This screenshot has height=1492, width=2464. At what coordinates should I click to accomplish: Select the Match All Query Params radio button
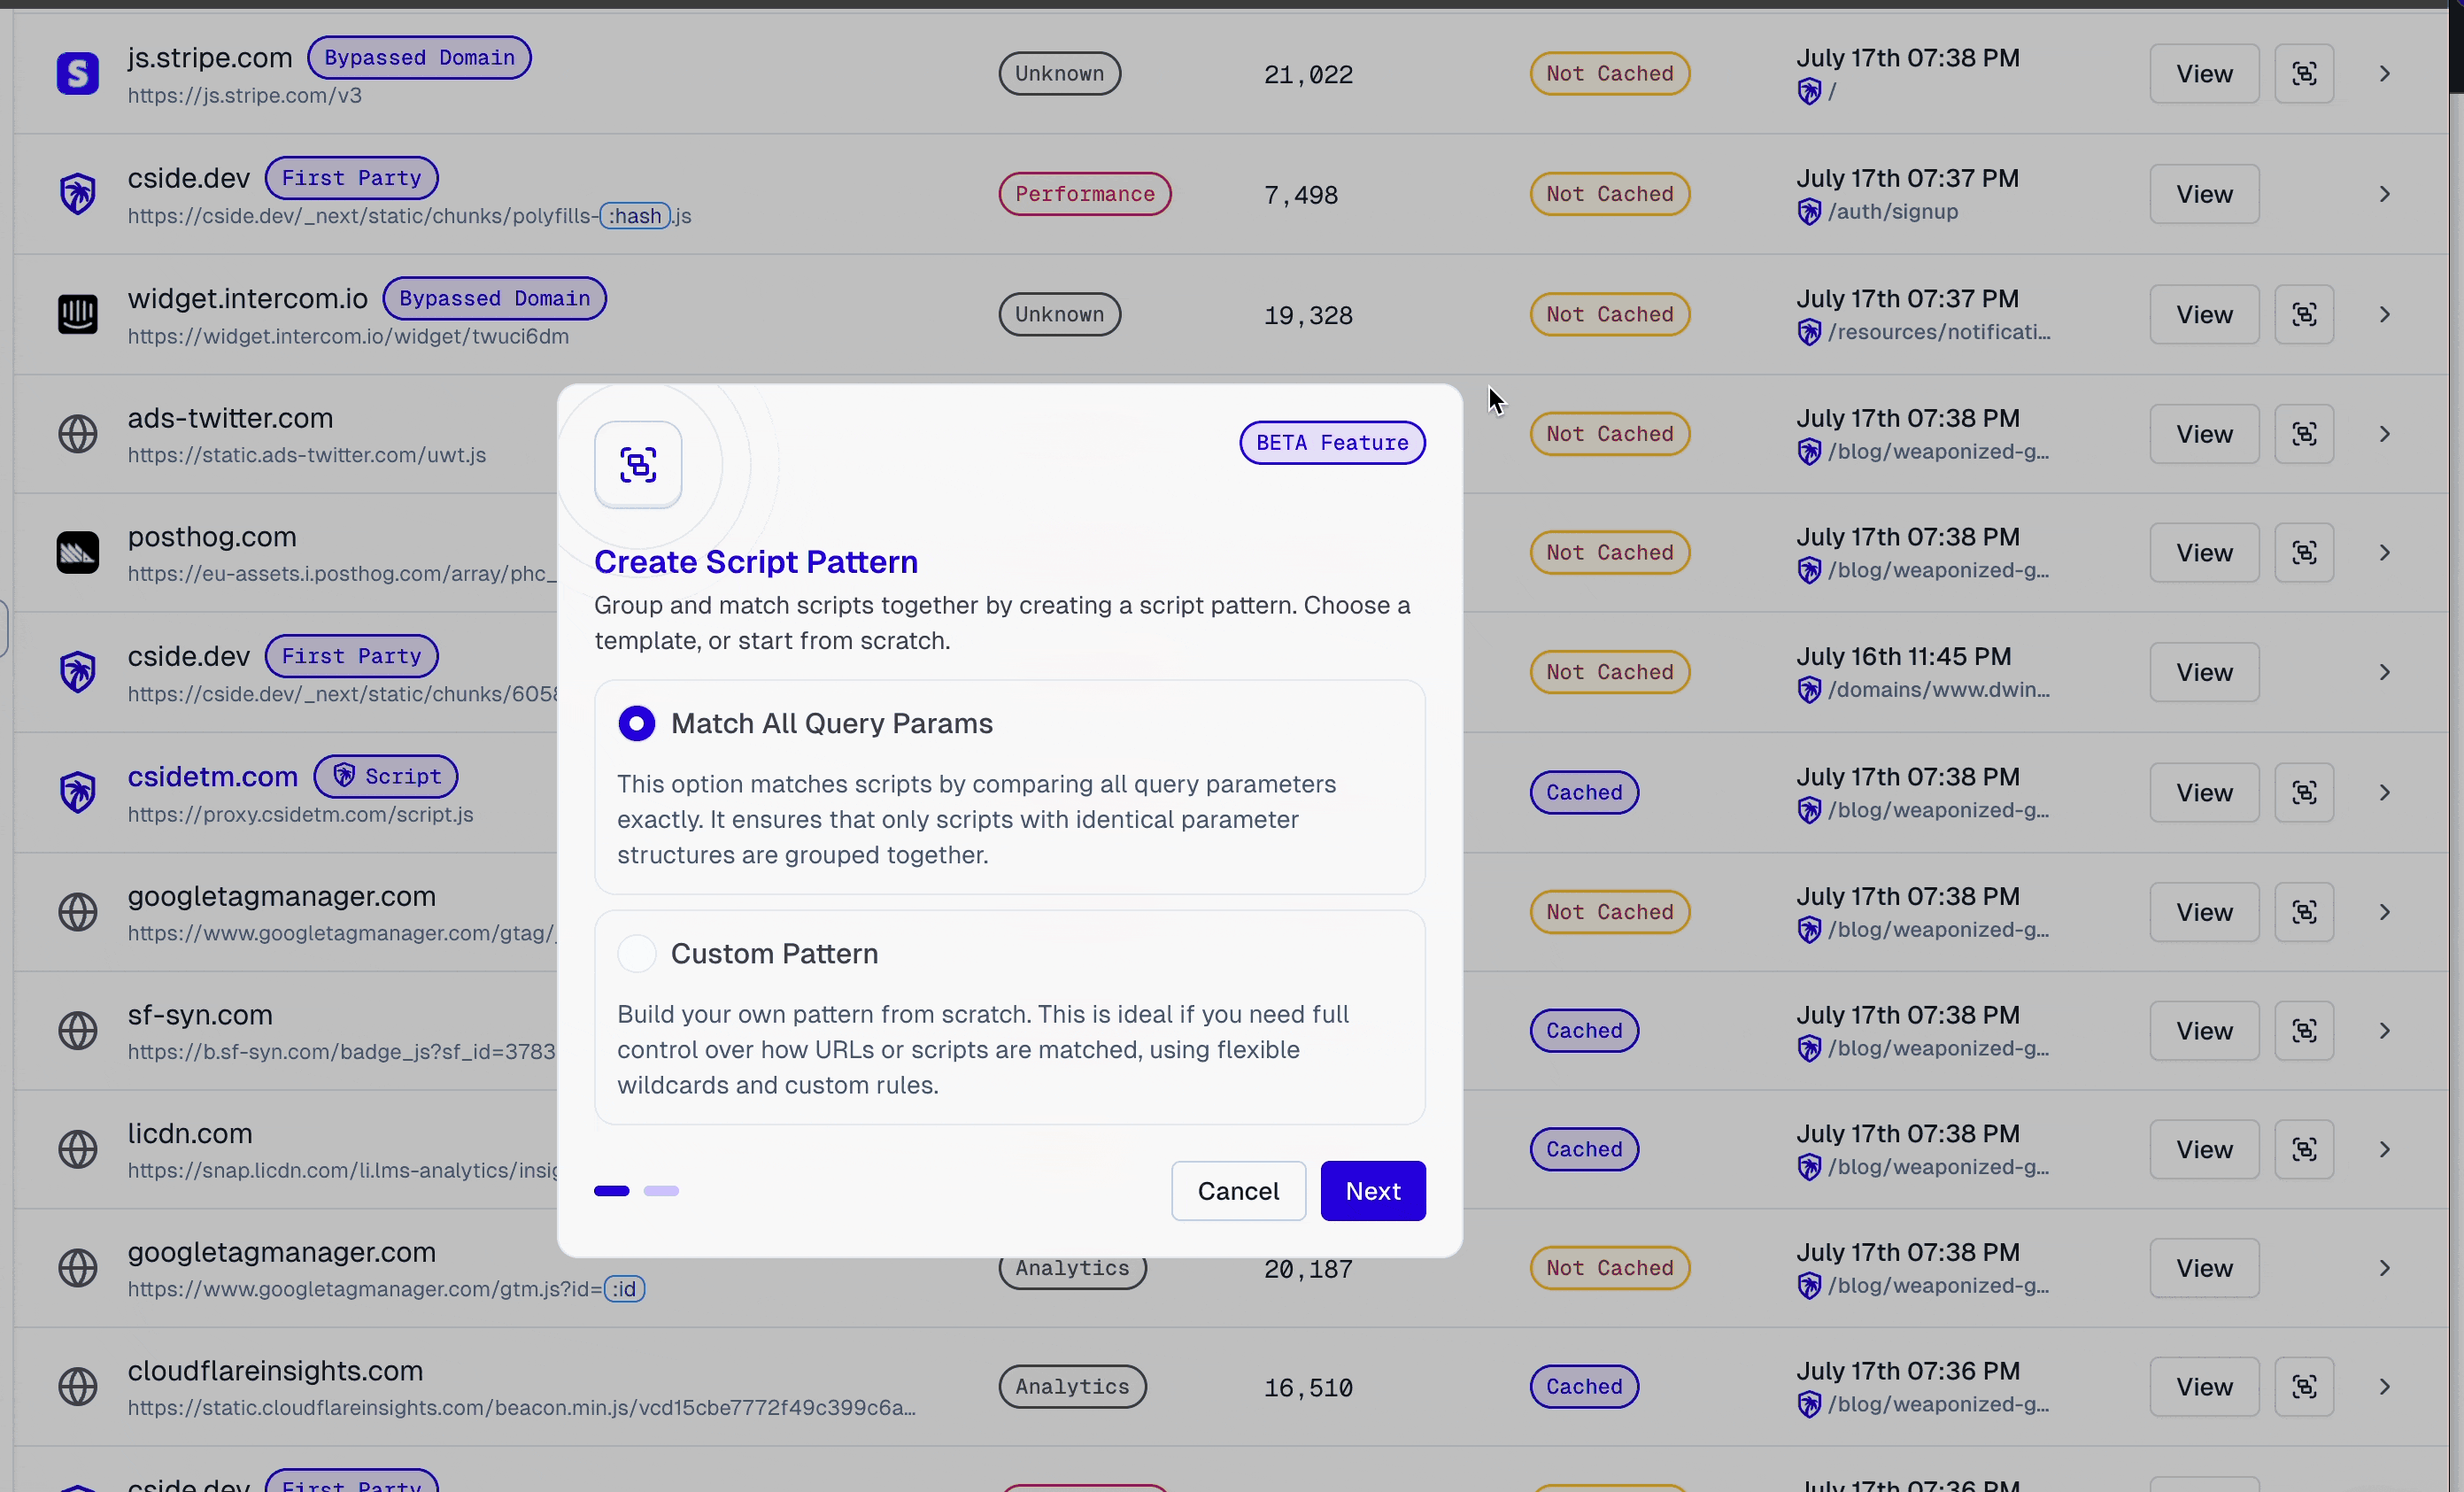point(636,723)
